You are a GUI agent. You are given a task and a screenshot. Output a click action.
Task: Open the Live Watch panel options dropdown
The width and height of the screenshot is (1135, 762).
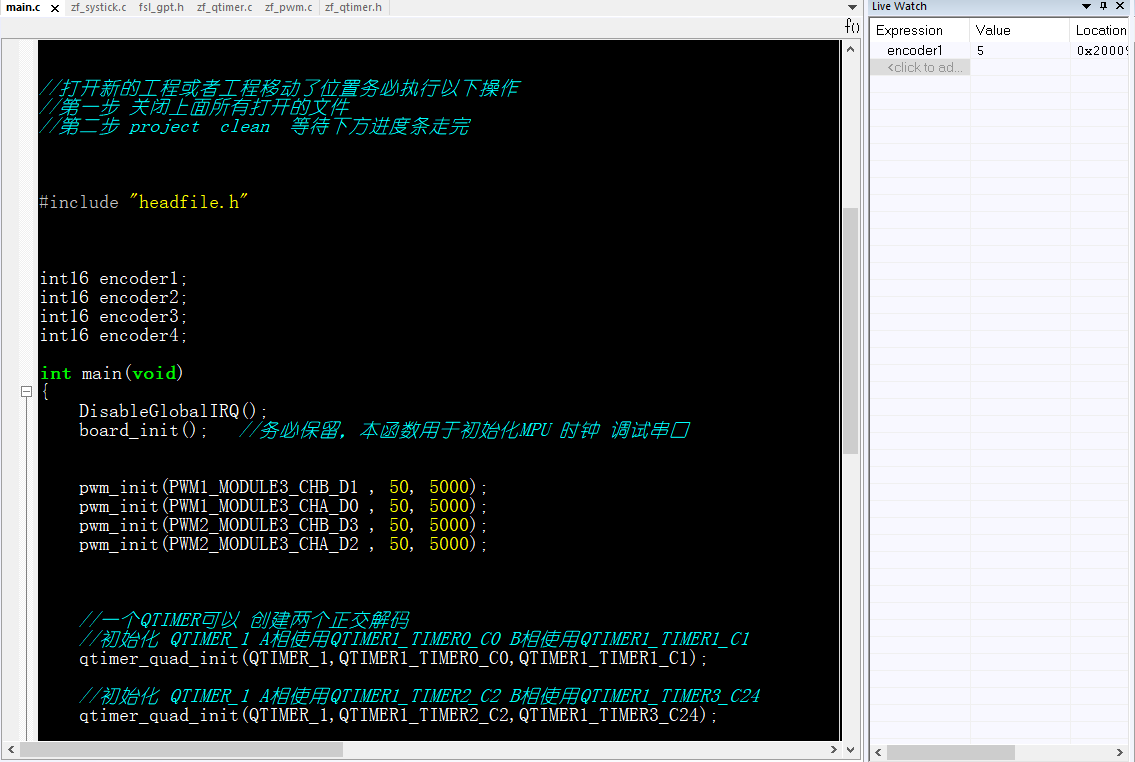1087,7
